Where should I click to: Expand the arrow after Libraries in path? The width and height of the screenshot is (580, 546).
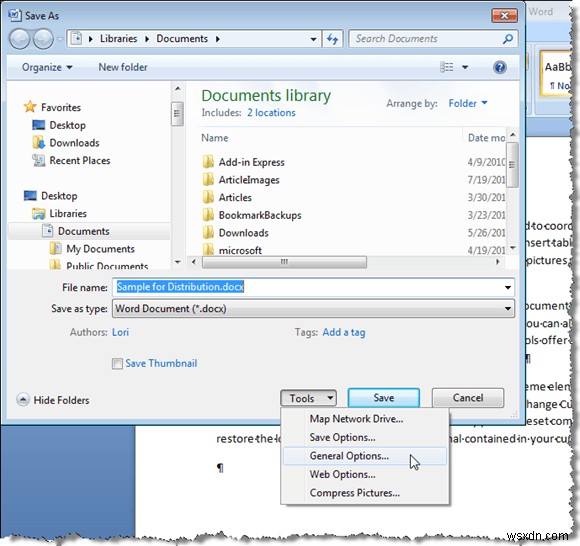coord(147,39)
